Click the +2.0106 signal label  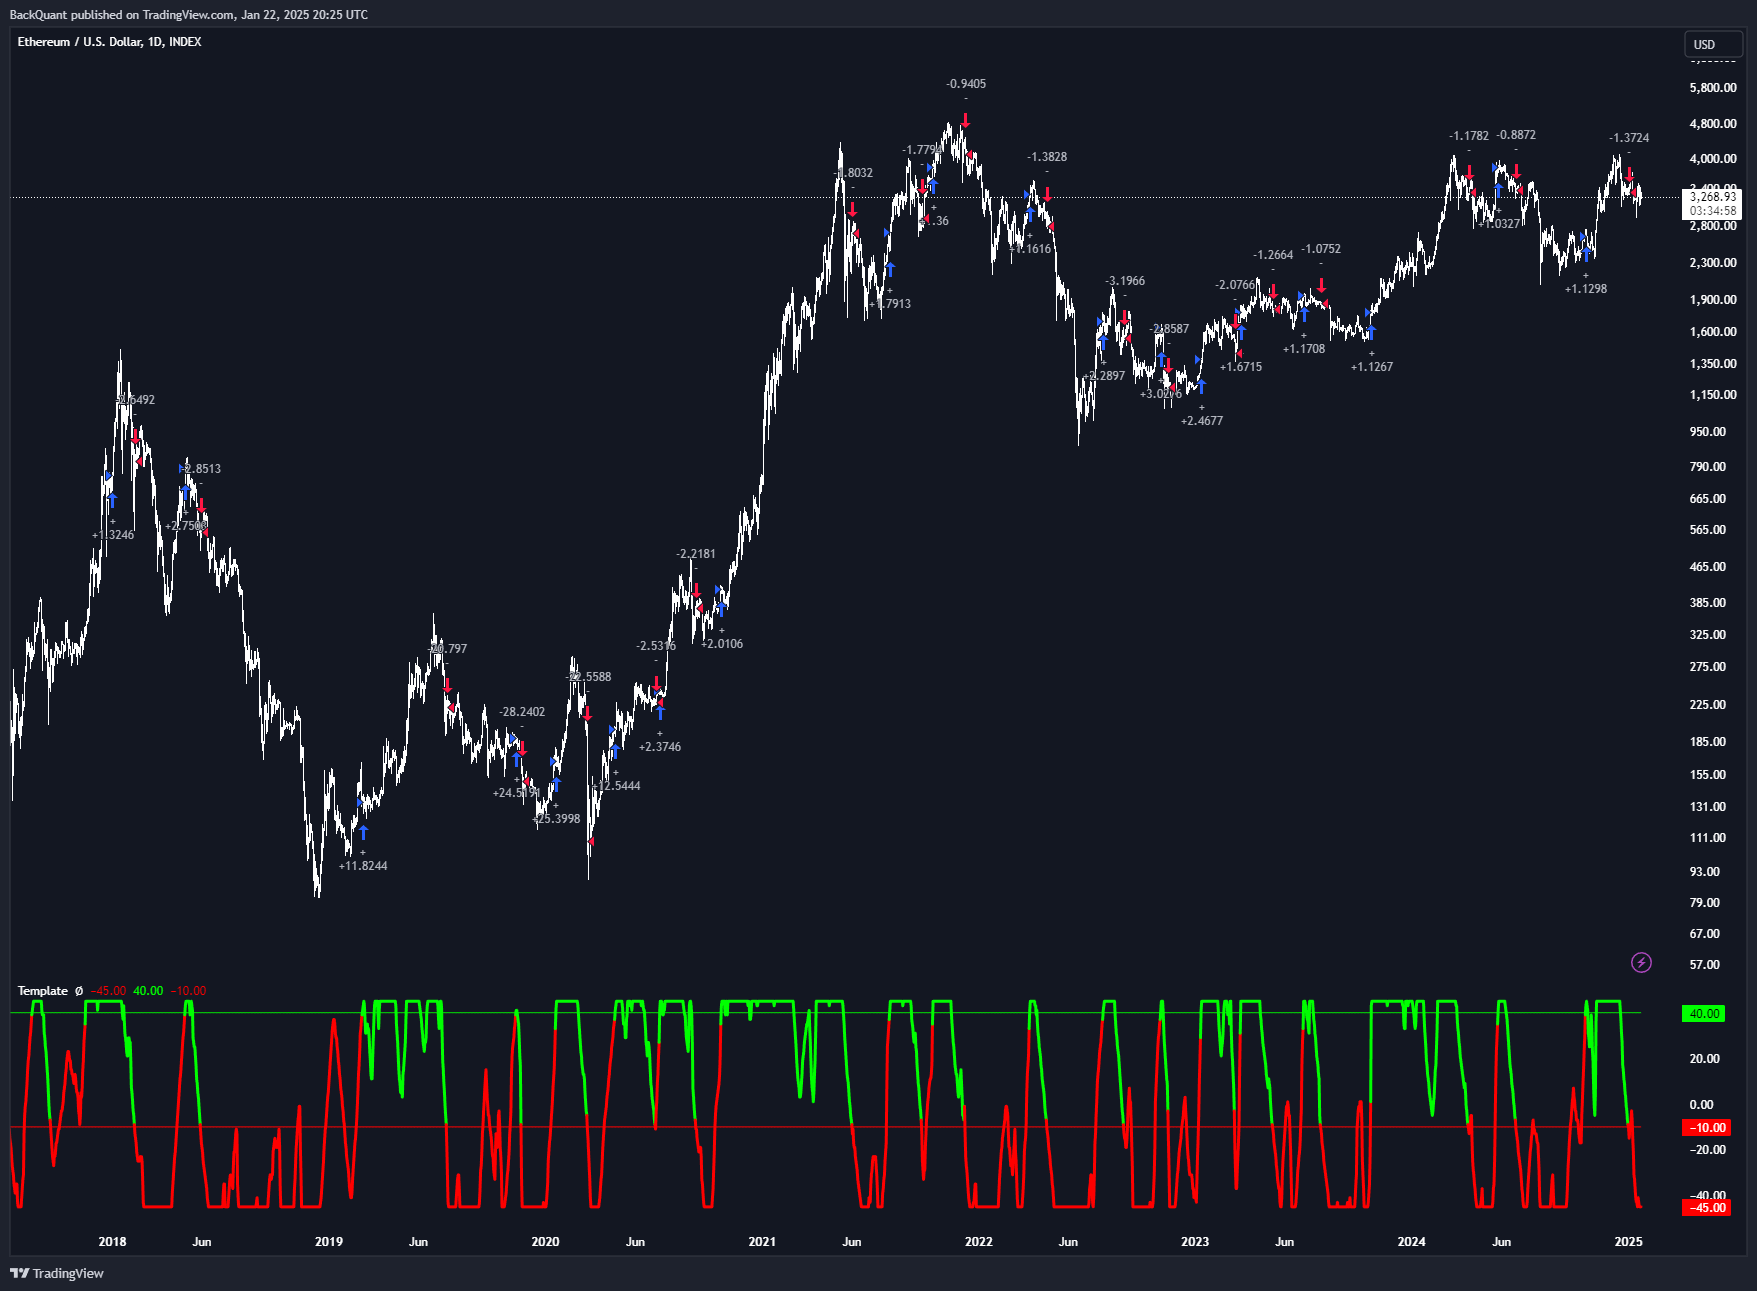click(722, 644)
